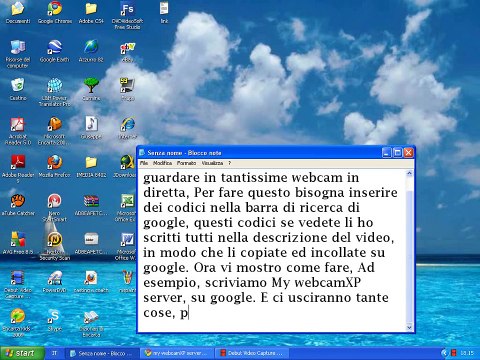Click the Notepad scrollbar down arrow
This screenshot has height=360, width=480.
pos(409,328)
